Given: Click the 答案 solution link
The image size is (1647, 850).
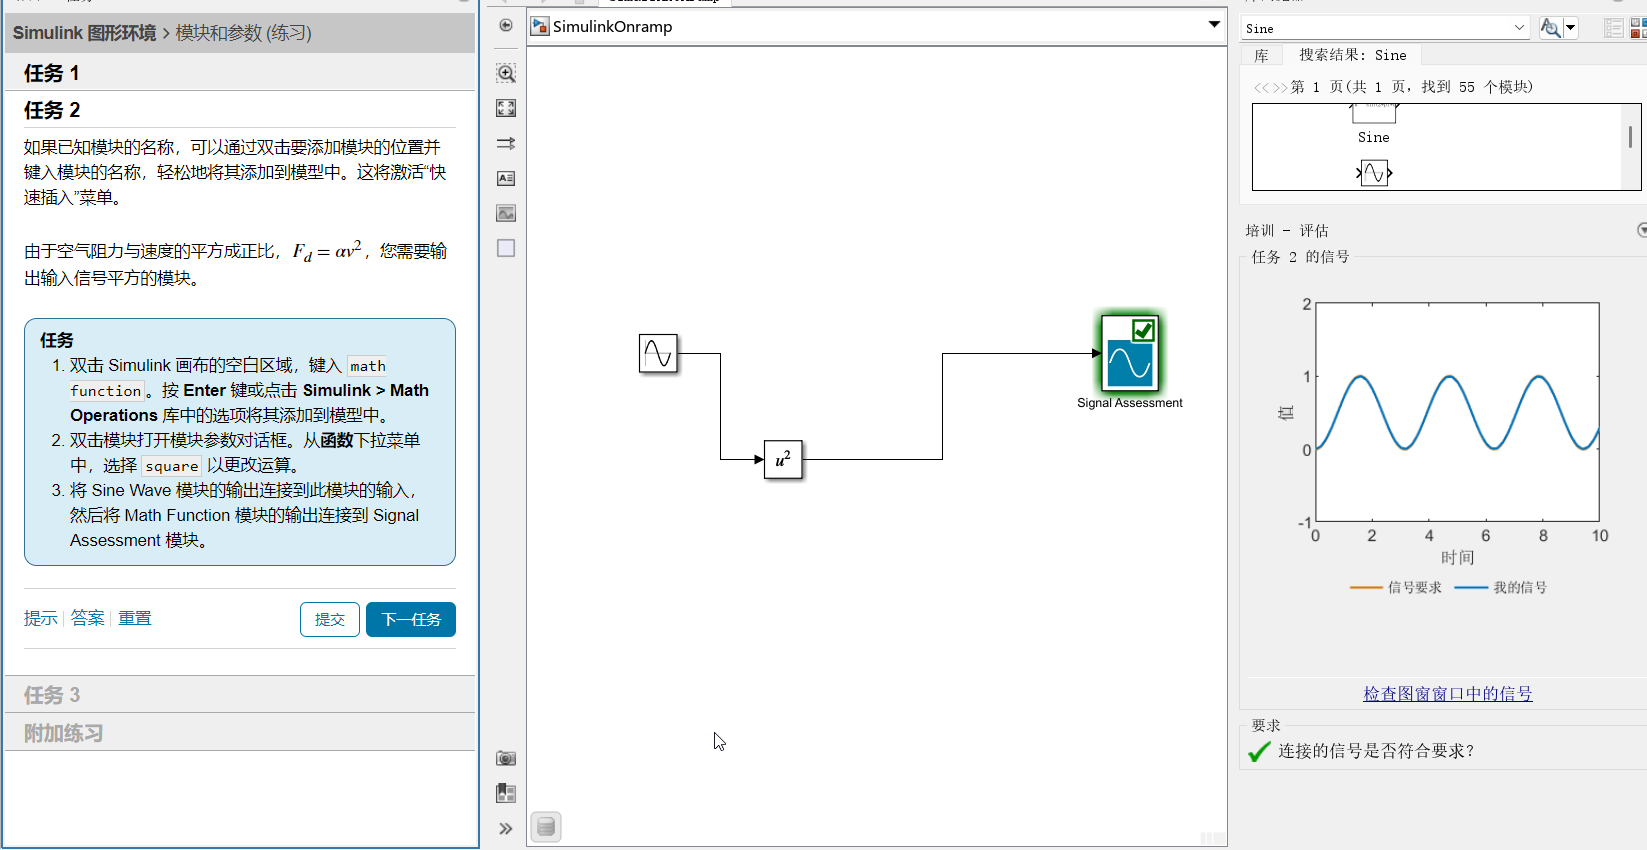Looking at the screenshot, I should pyautogui.click(x=87, y=619).
